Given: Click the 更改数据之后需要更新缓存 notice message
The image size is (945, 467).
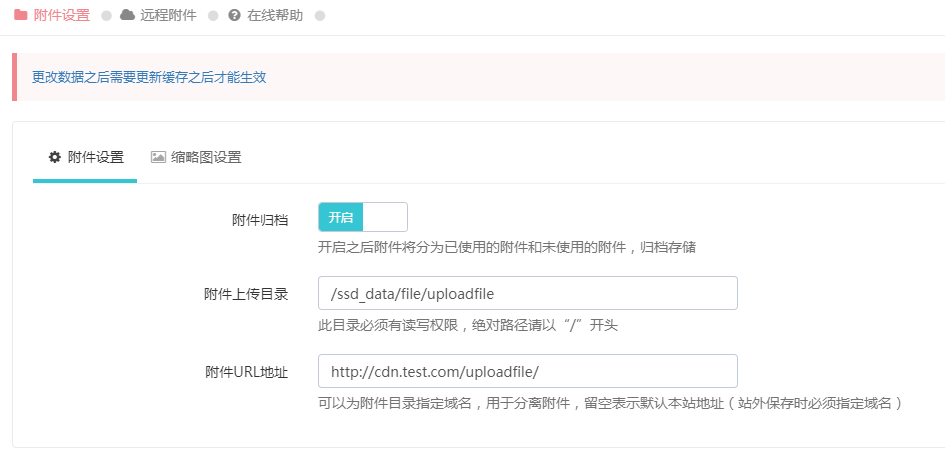Looking at the screenshot, I should pyautogui.click(x=149, y=77).
